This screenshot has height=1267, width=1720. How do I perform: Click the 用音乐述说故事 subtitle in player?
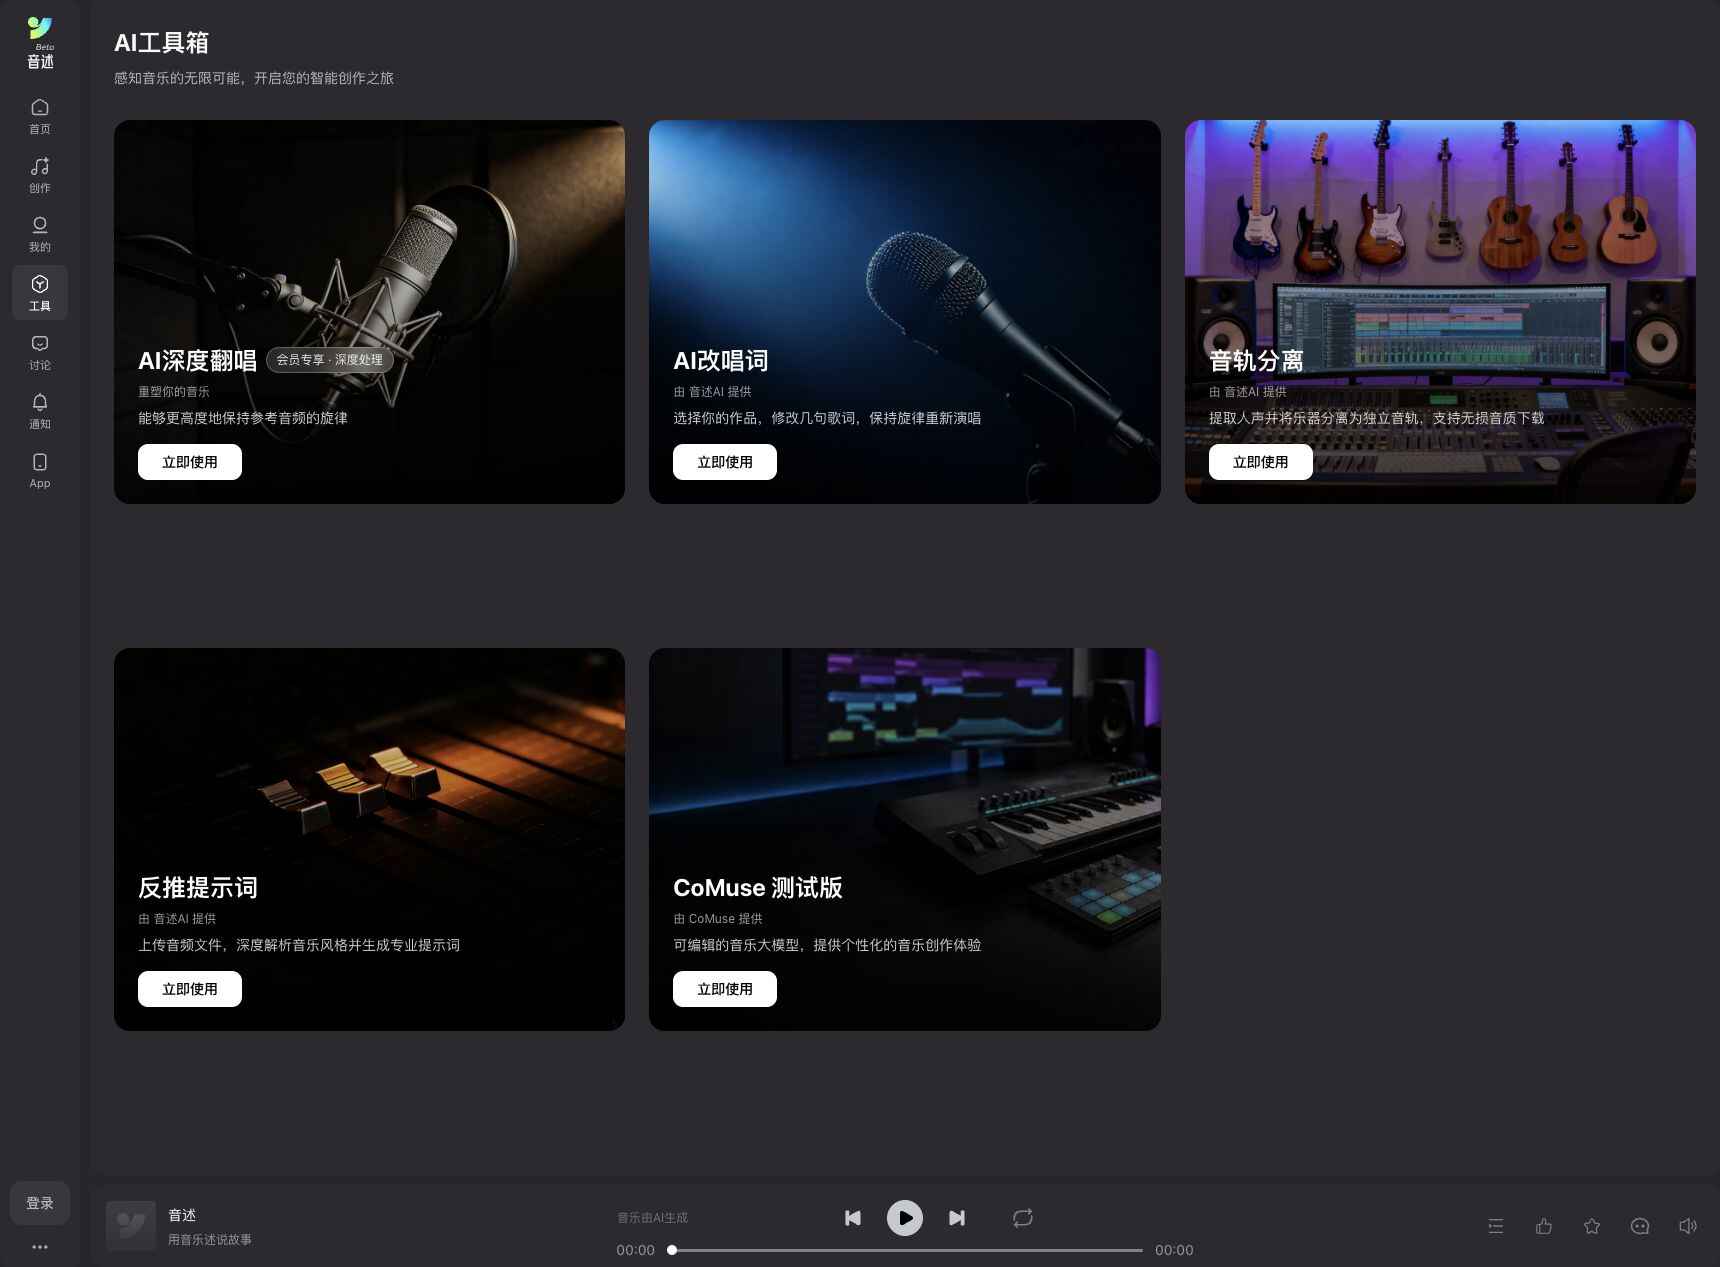point(210,1240)
